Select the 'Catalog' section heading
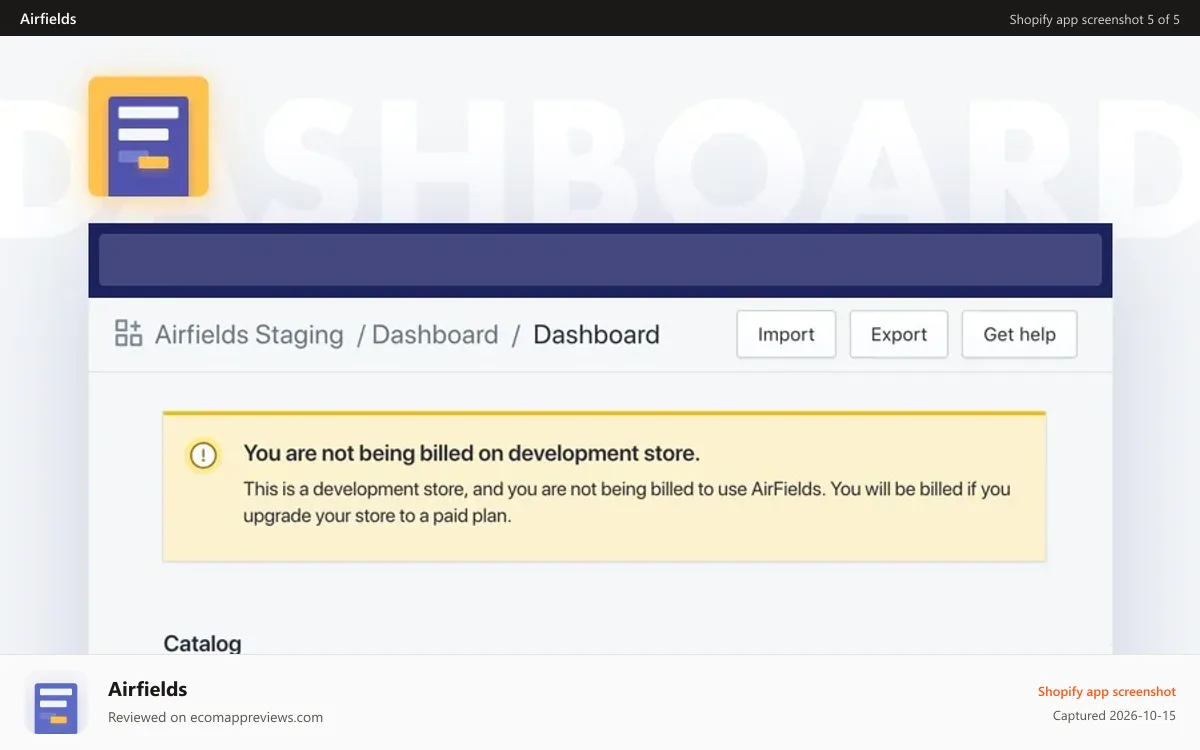The width and height of the screenshot is (1200, 750). click(202, 643)
